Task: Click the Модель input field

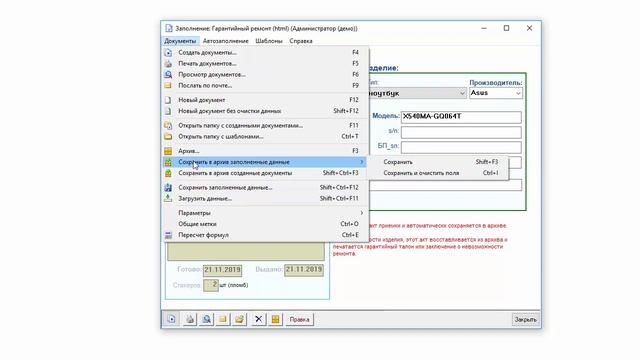Action: click(x=461, y=117)
